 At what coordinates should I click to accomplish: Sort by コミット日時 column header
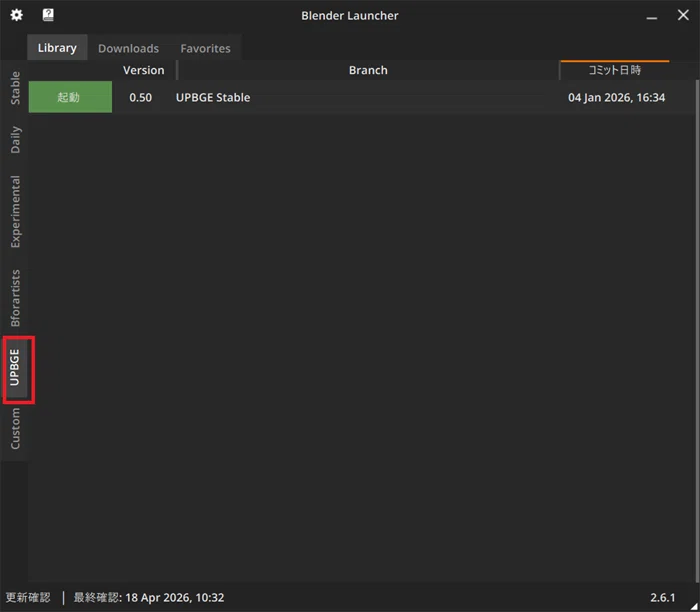pos(614,70)
